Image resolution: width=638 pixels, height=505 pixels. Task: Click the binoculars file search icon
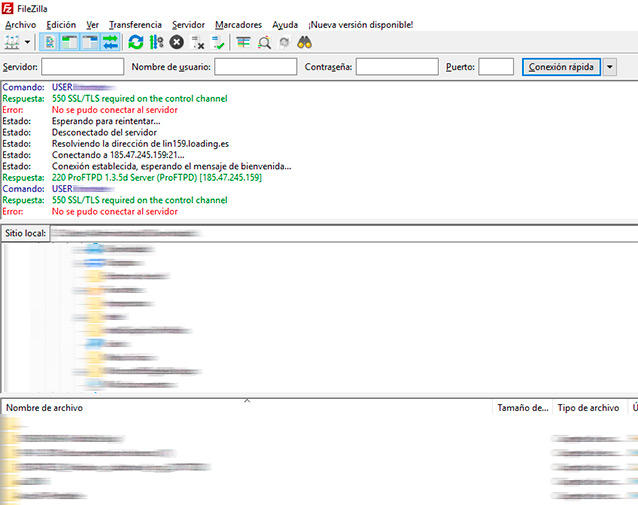(307, 42)
